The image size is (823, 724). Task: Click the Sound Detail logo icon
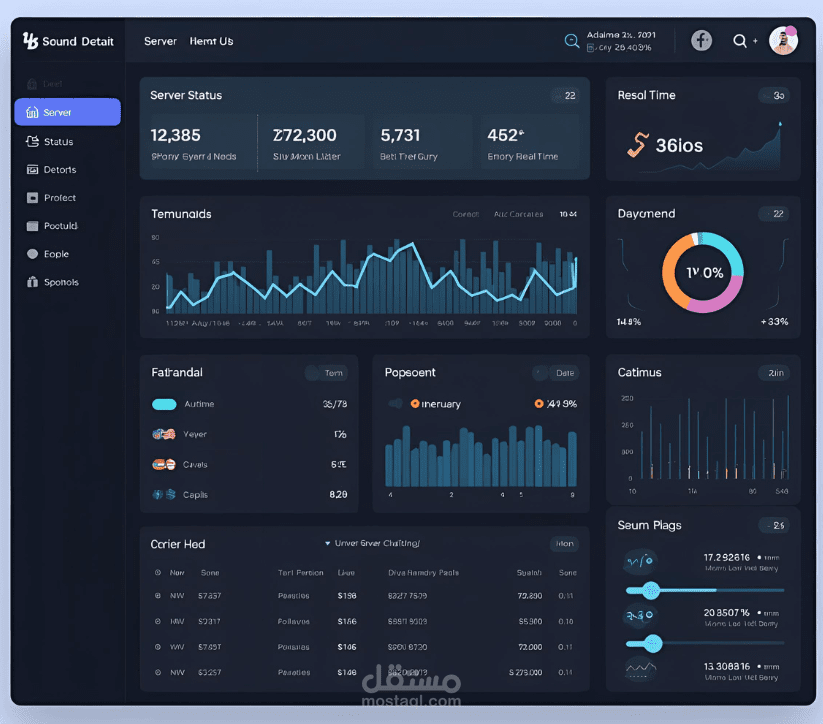click(30, 40)
